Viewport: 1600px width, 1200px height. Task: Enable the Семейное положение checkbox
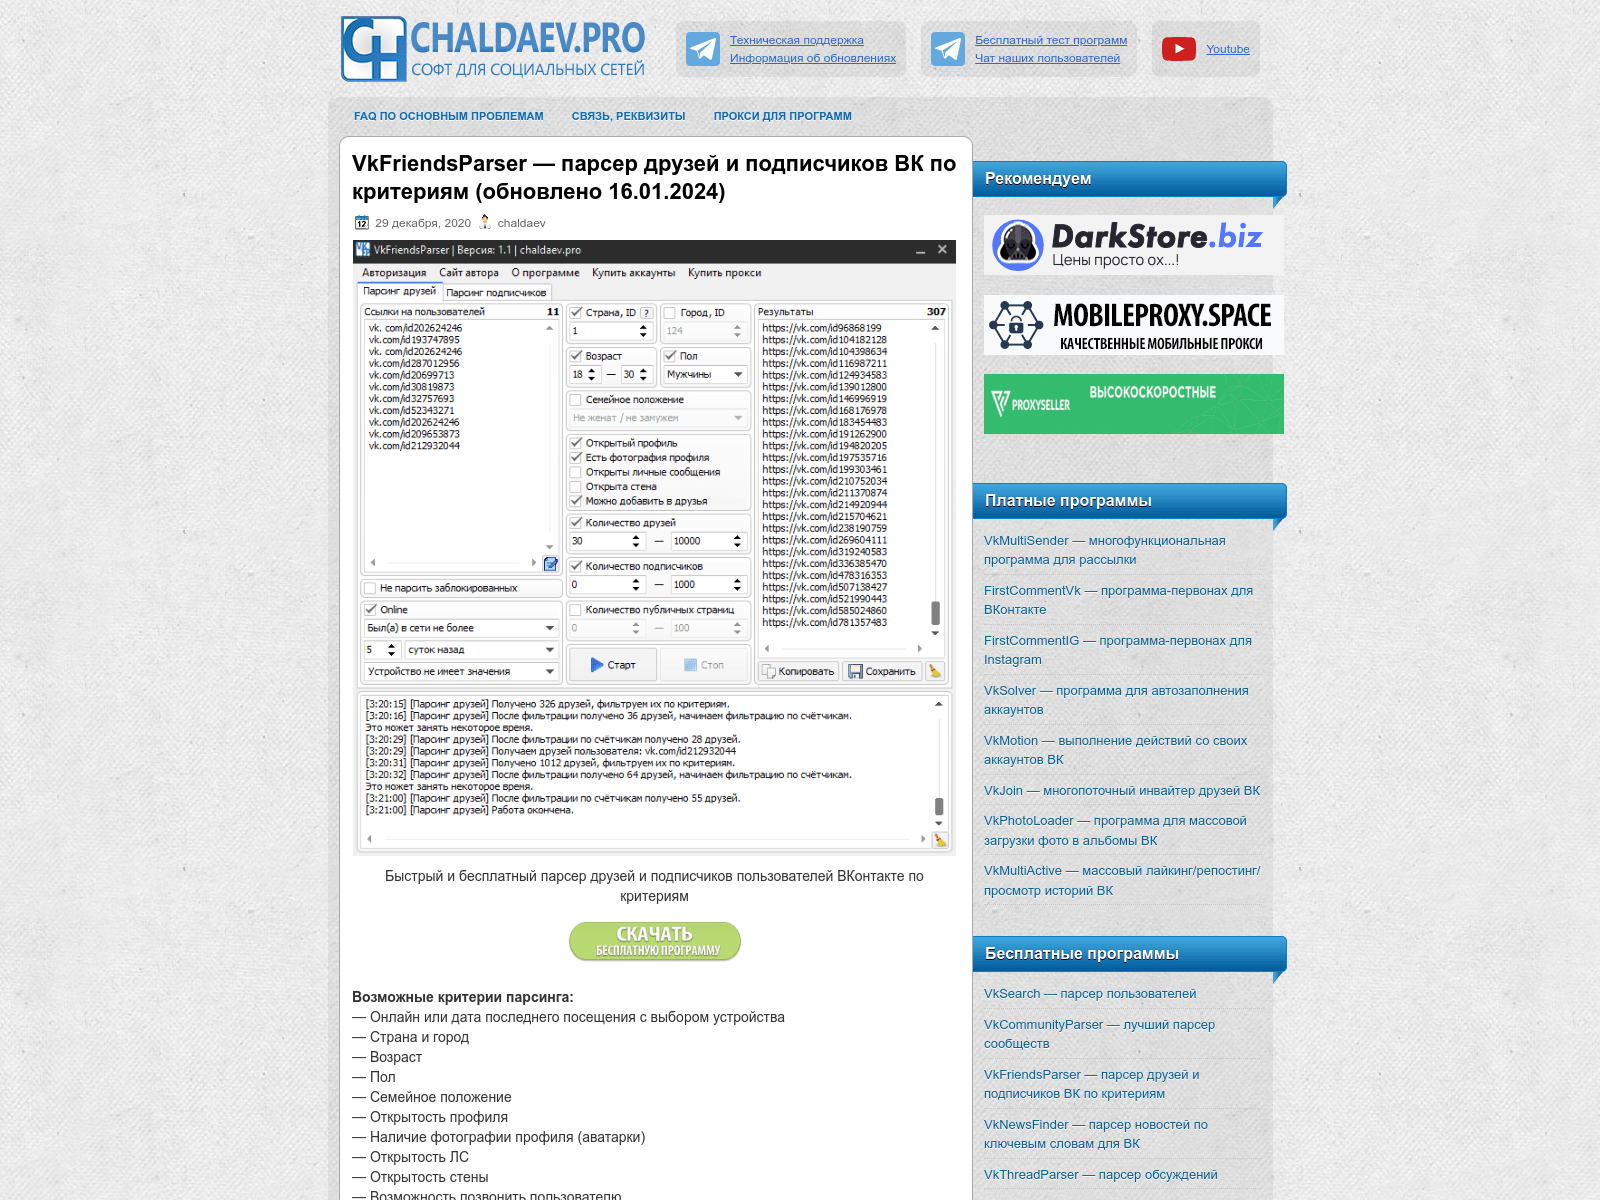pyautogui.click(x=576, y=400)
